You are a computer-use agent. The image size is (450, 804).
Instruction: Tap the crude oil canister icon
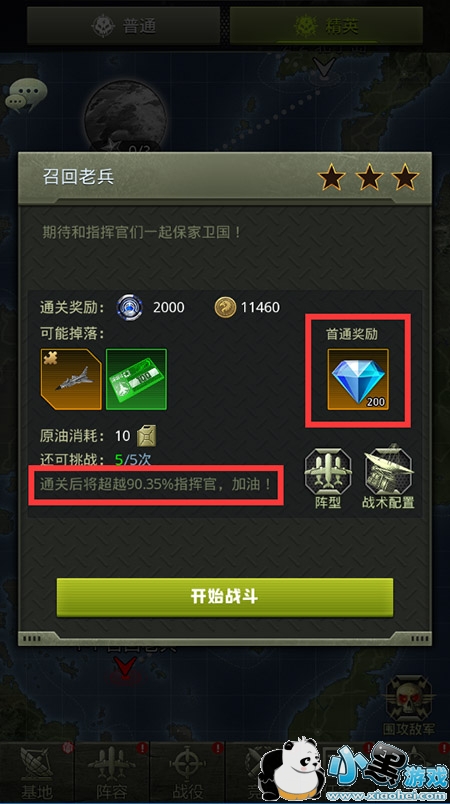click(147, 436)
